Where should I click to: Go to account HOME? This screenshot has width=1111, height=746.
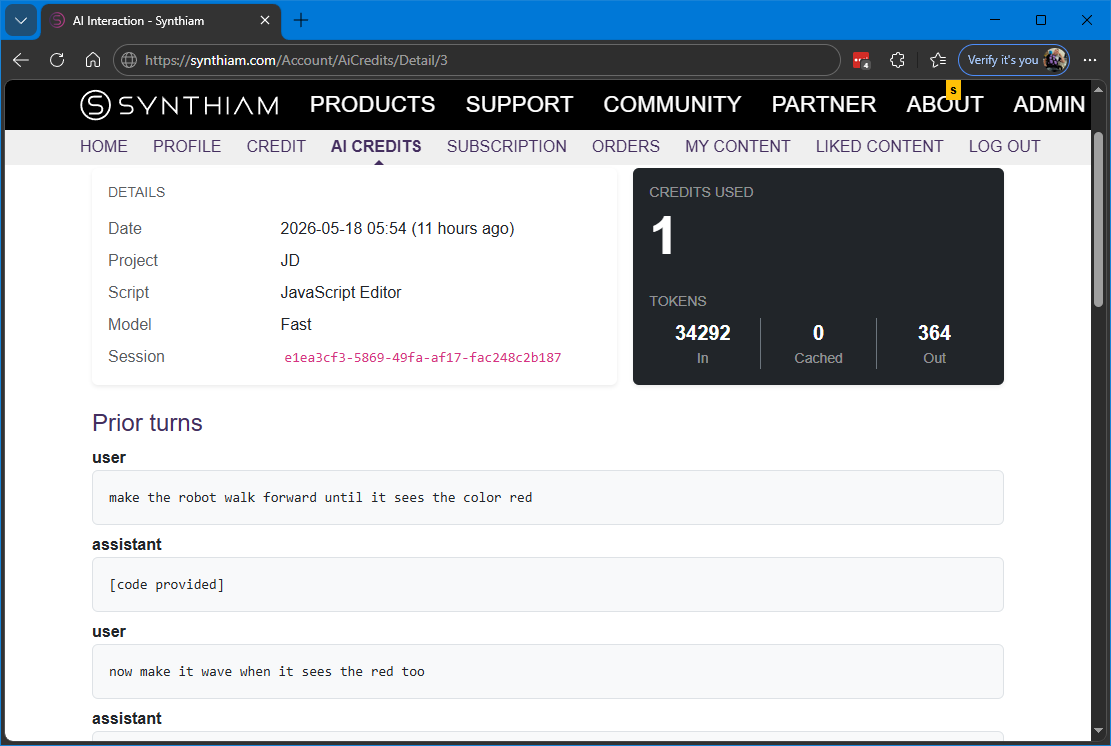pos(103,146)
